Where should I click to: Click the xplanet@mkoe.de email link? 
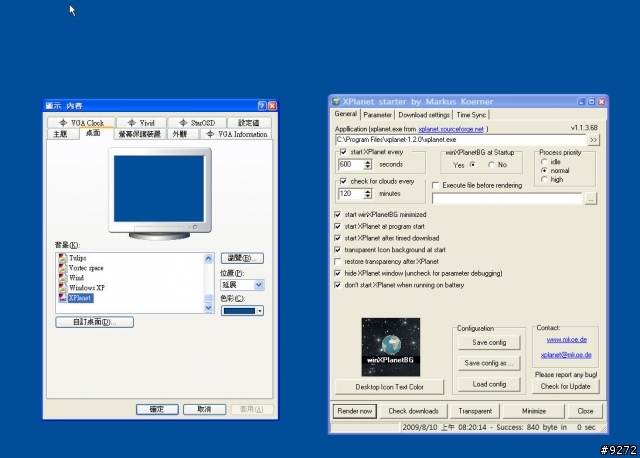point(566,355)
